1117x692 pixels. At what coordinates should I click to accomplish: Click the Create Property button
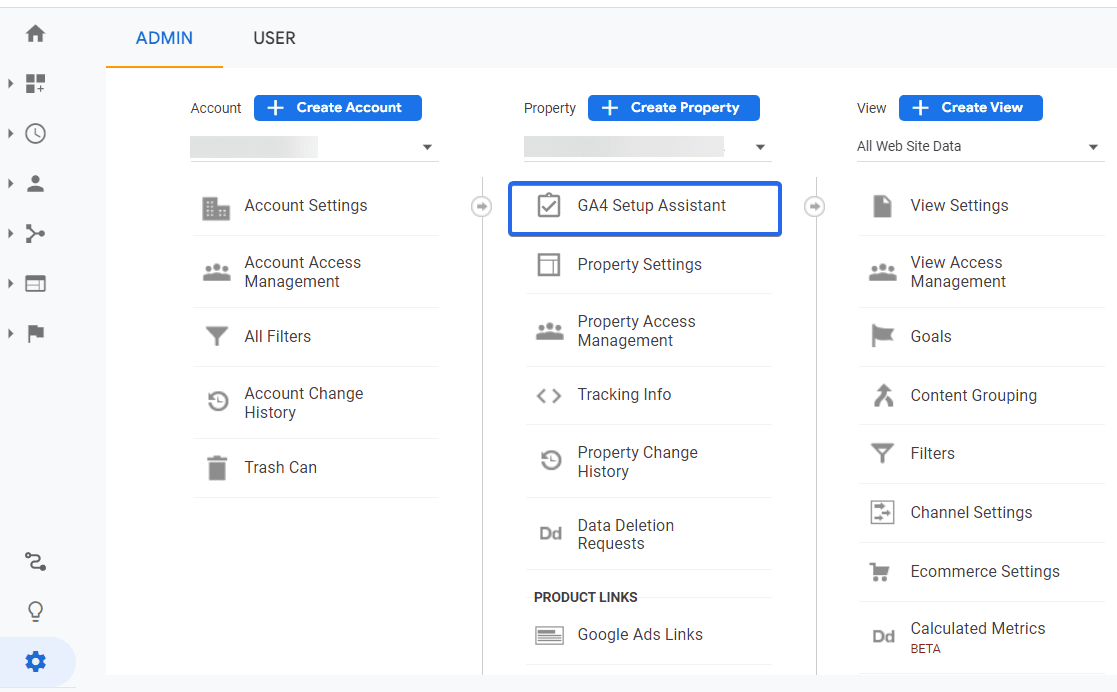[673, 108]
